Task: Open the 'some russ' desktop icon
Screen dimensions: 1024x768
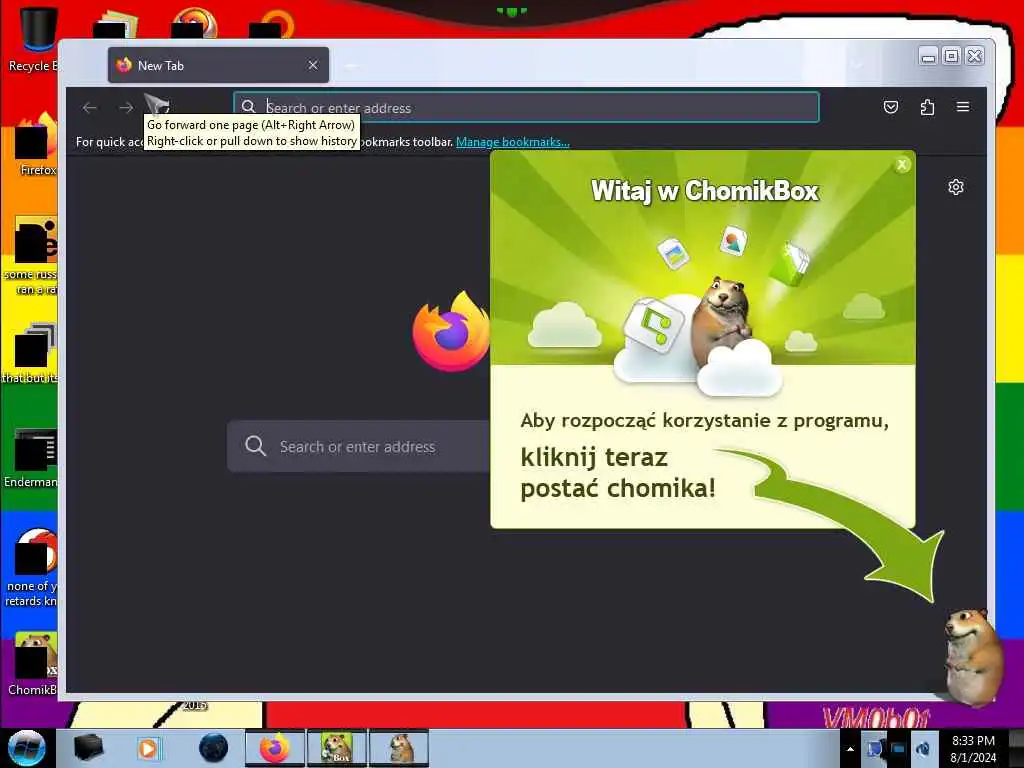Action: click(33, 256)
